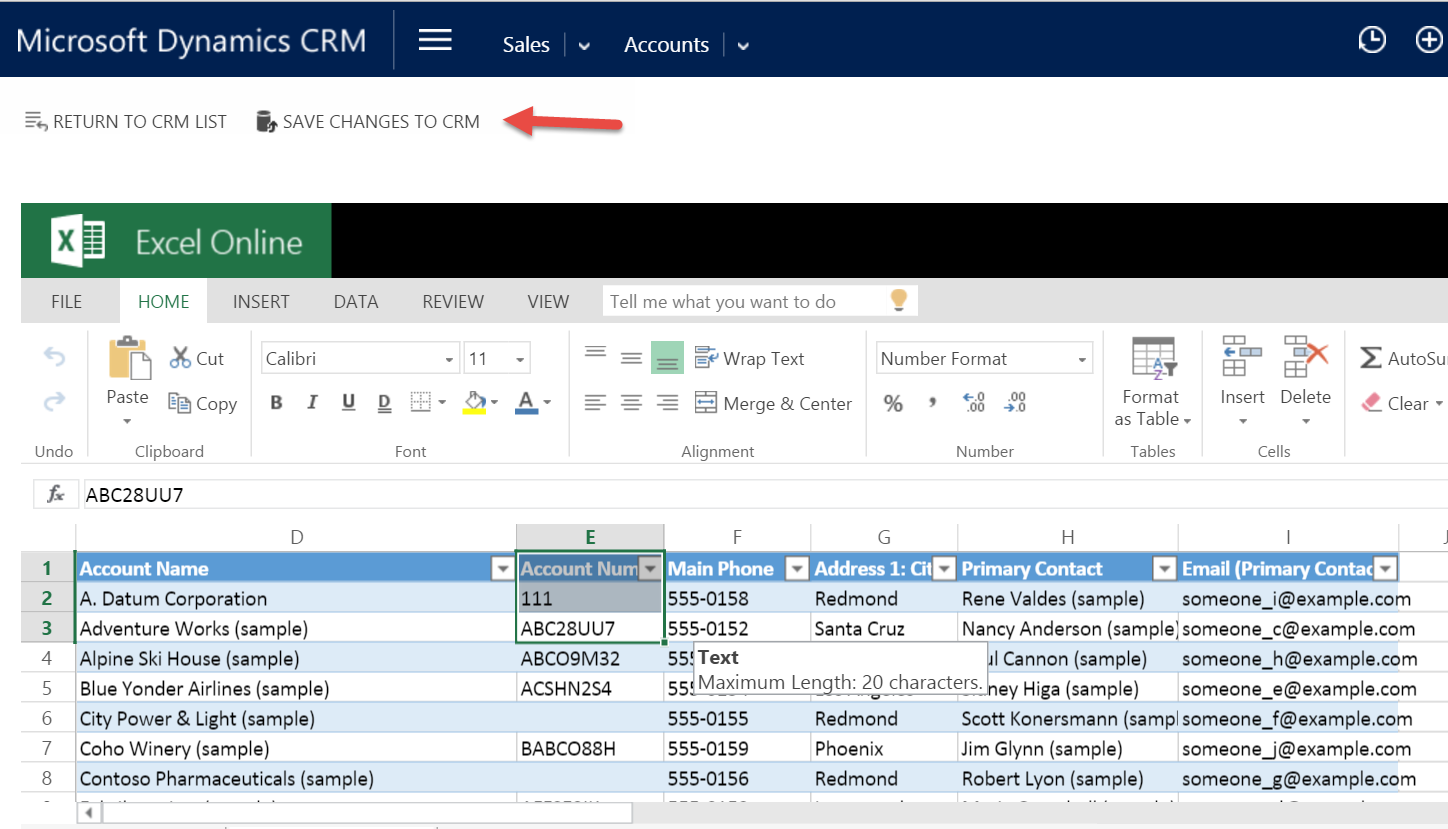Click the recently viewed items clock icon
This screenshot has width=1448, height=829.
click(x=1372, y=40)
